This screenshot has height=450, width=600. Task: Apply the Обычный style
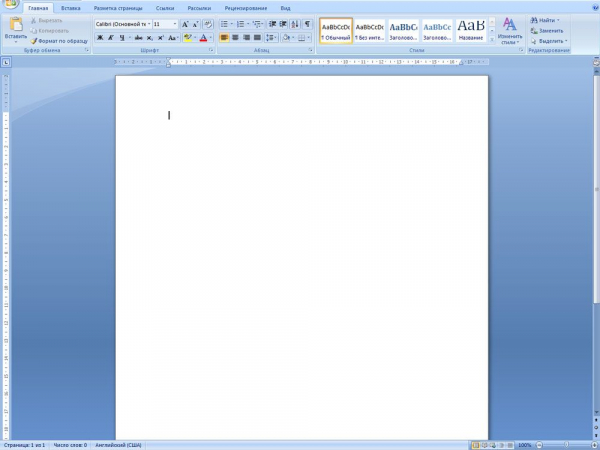click(336, 31)
